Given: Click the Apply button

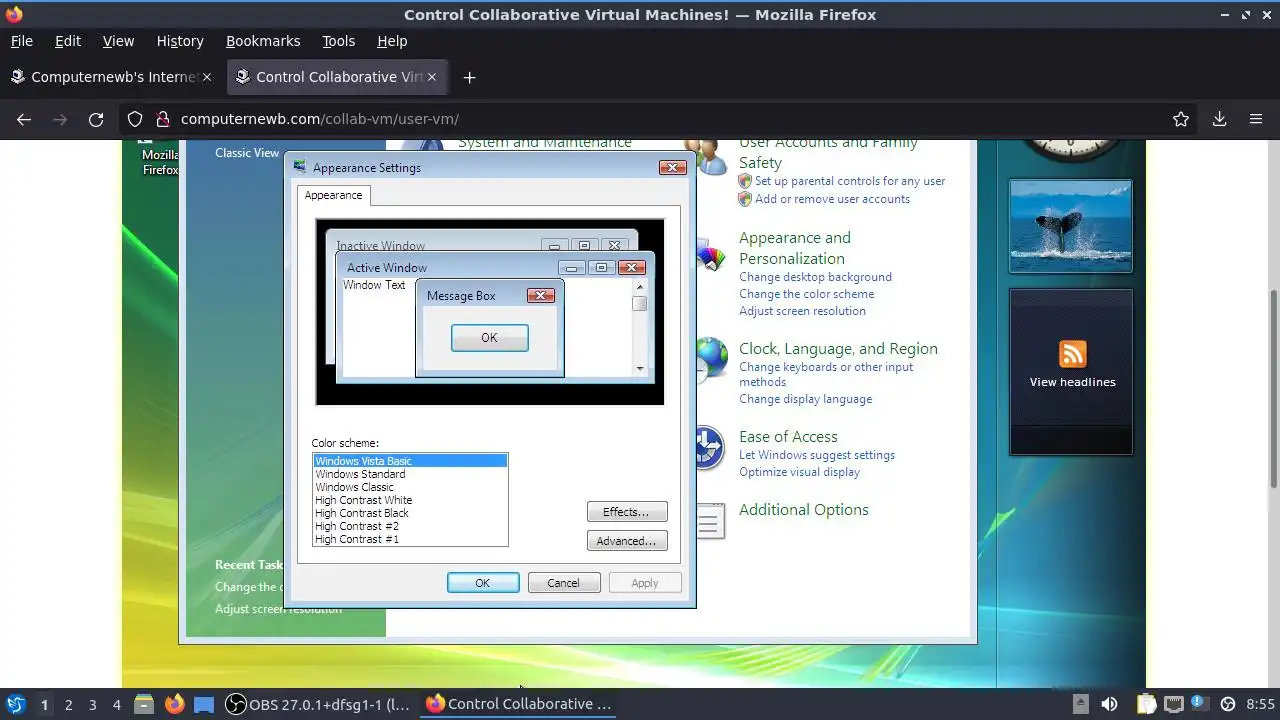Looking at the screenshot, I should [645, 583].
